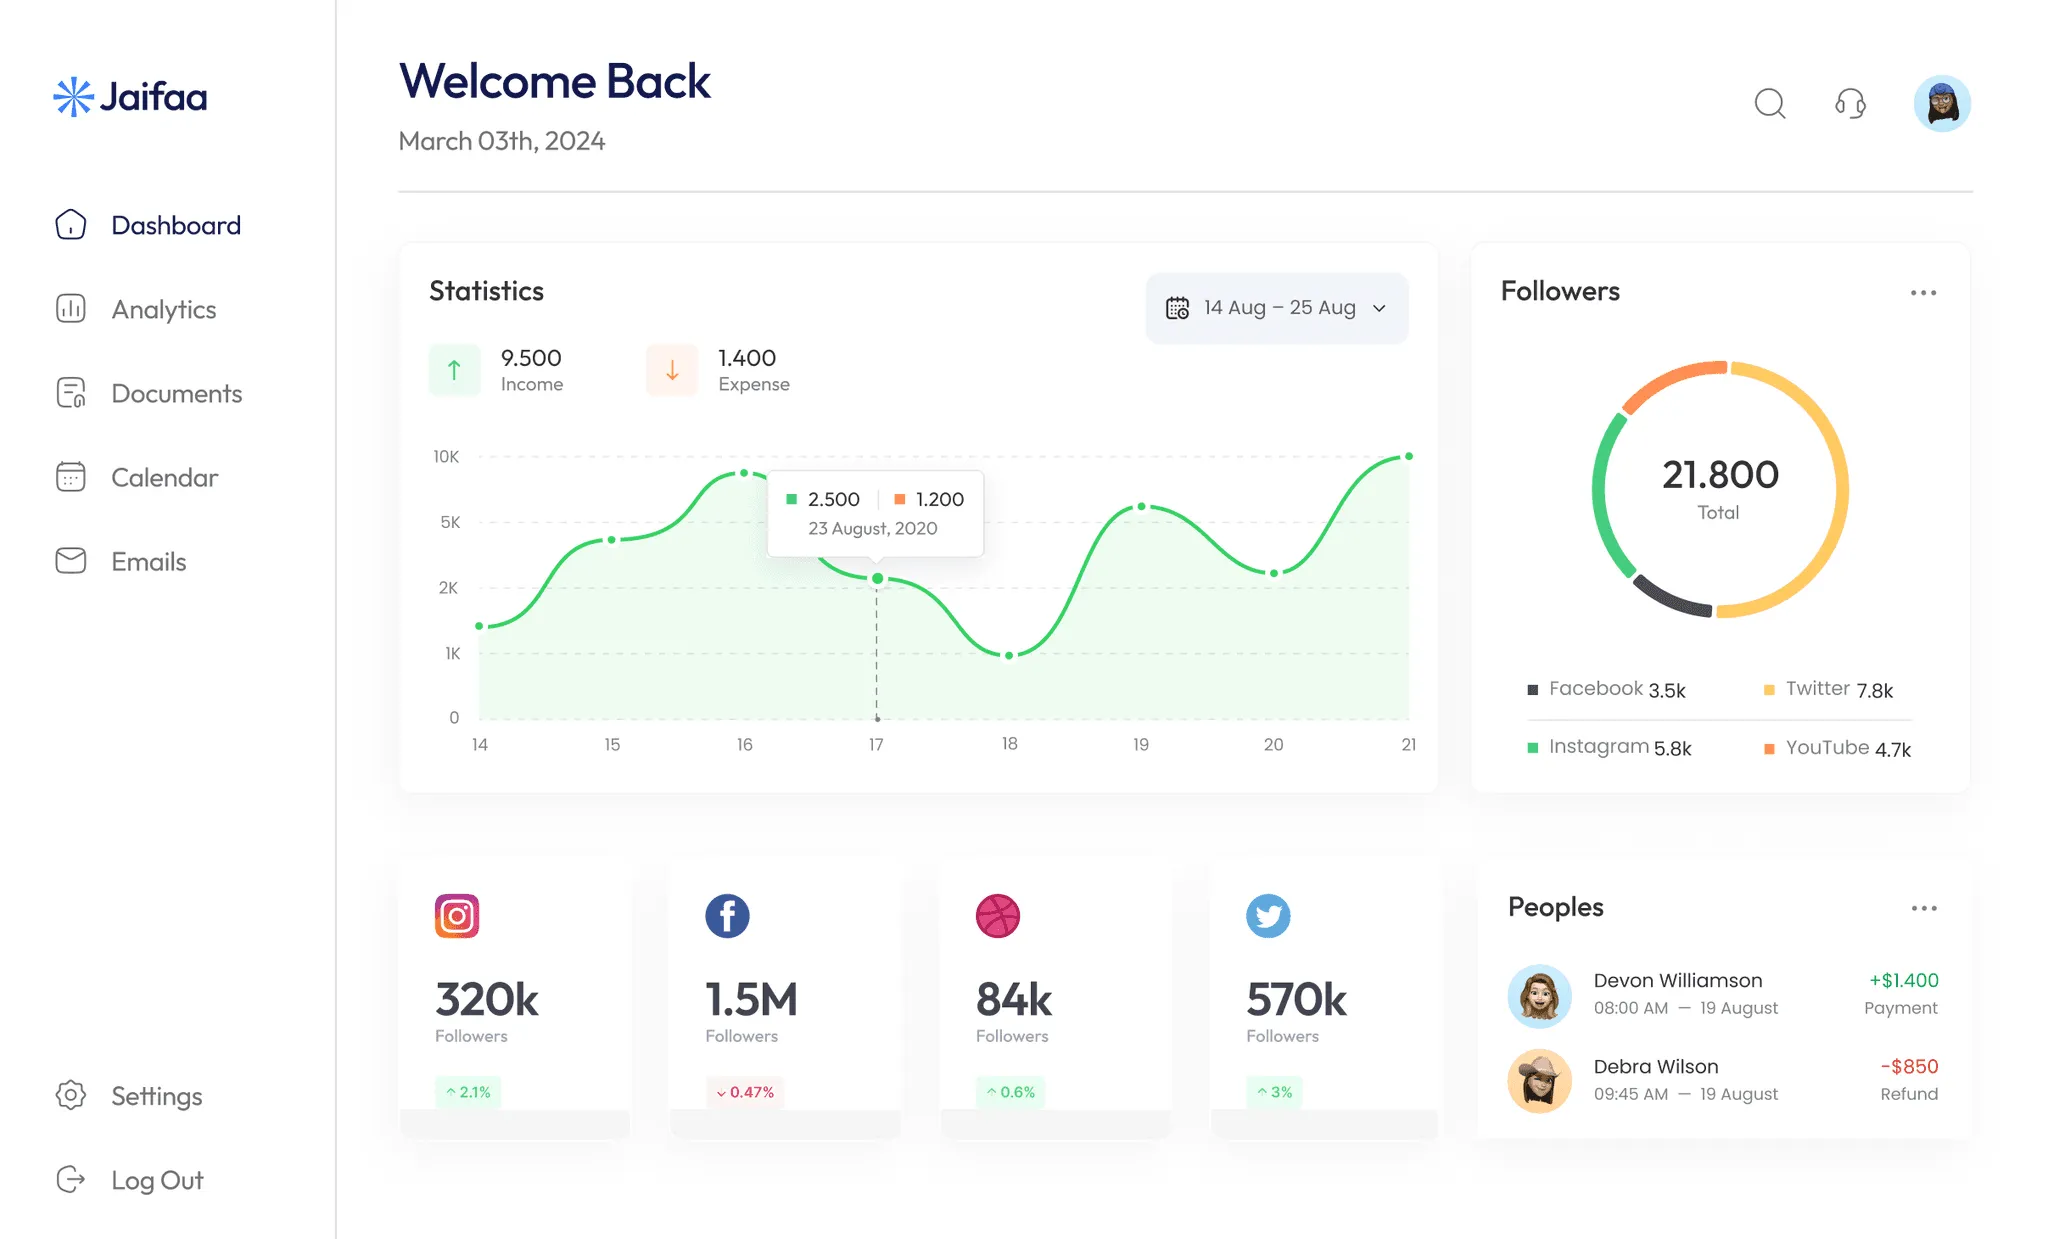2048x1239 pixels.
Task: Click your profile avatar in the top right
Action: click(1941, 102)
